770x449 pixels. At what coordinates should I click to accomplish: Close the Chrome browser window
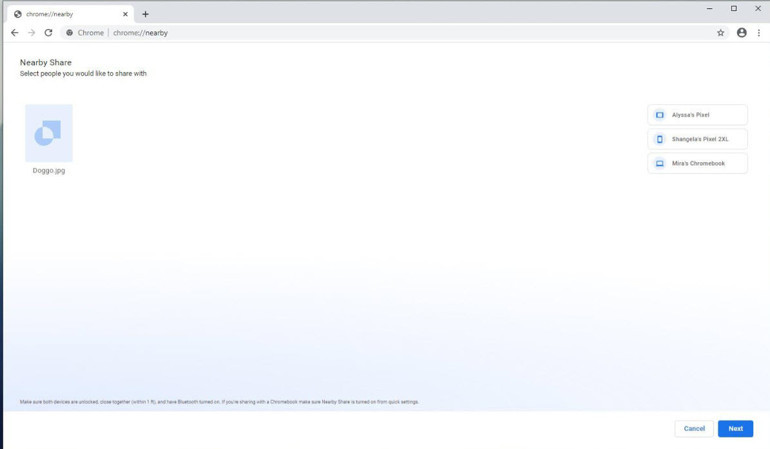(757, 8)
